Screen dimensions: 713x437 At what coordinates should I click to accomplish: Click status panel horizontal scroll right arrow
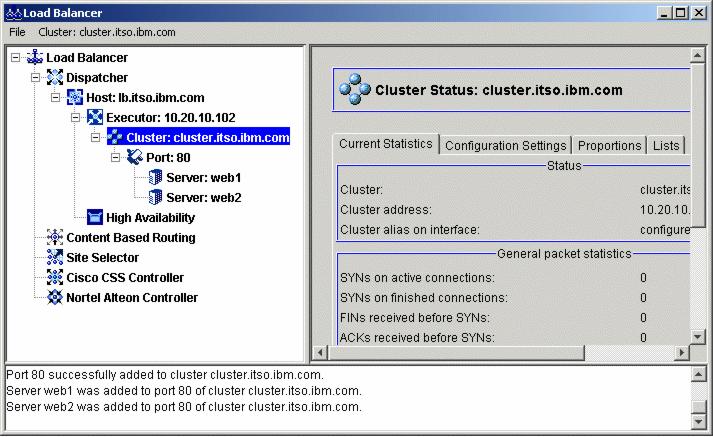(x=682, y=352)
